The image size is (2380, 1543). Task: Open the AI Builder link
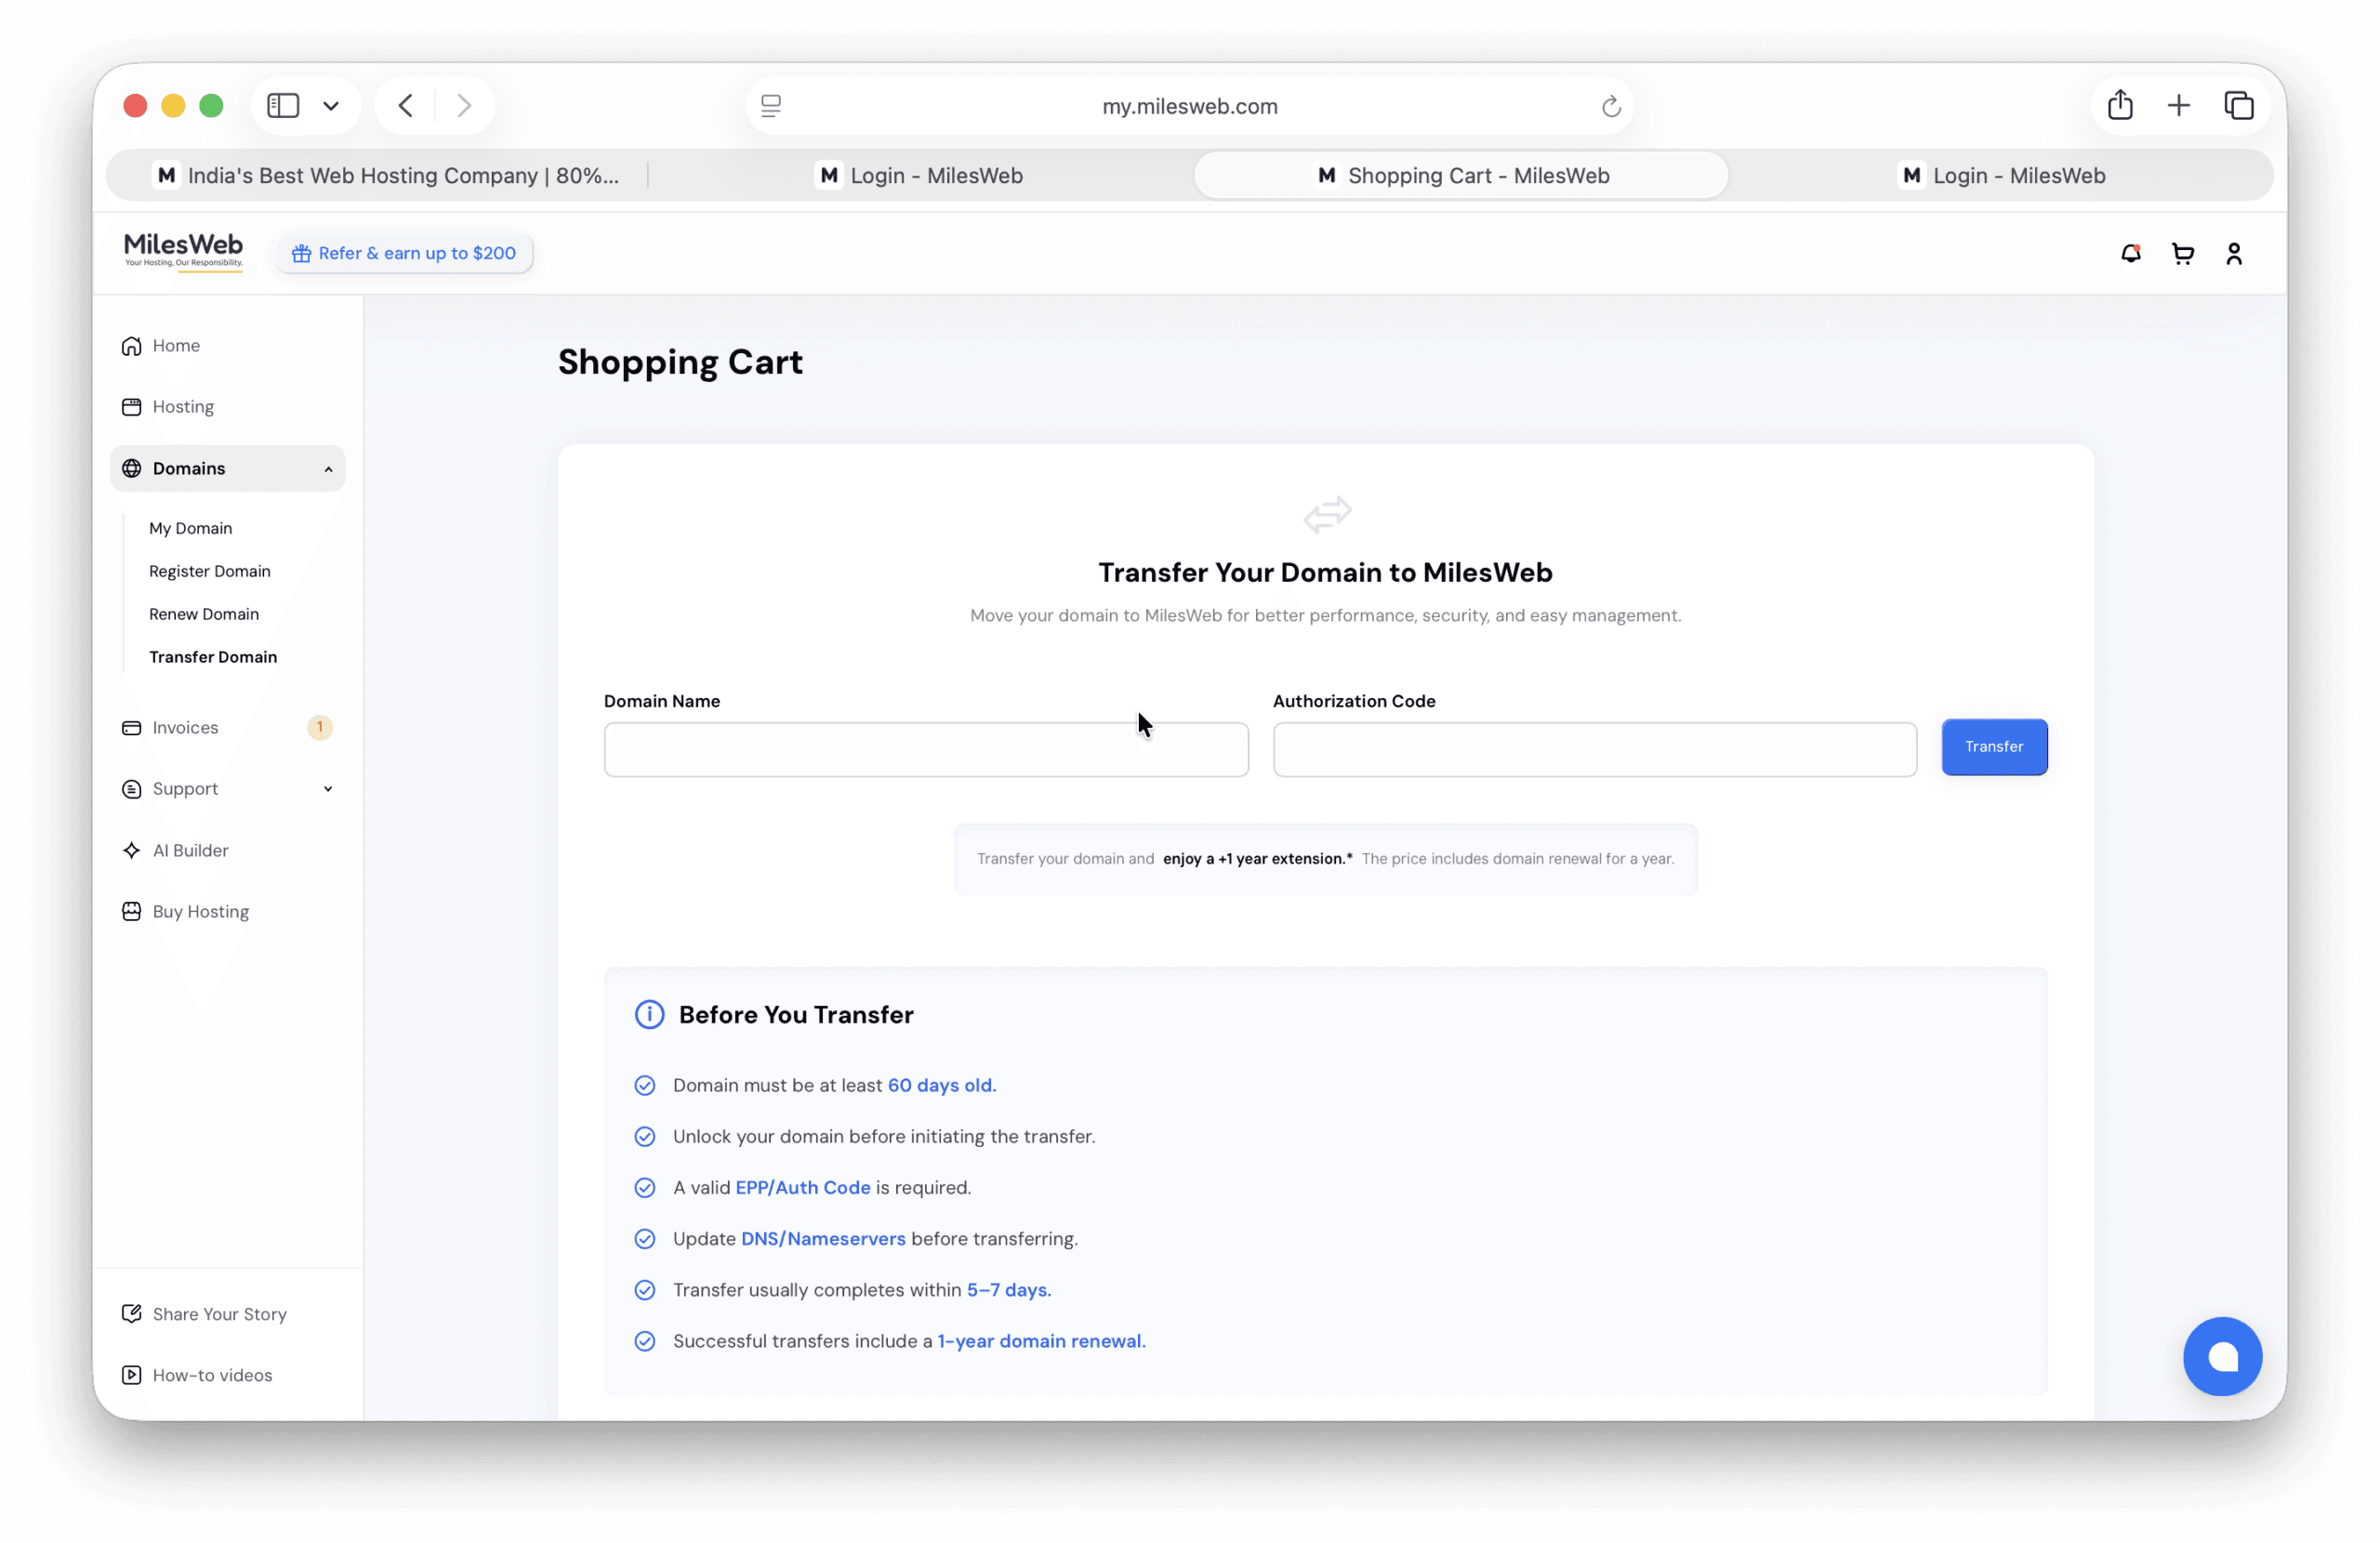pyautogui.click(x=227, y=851)
